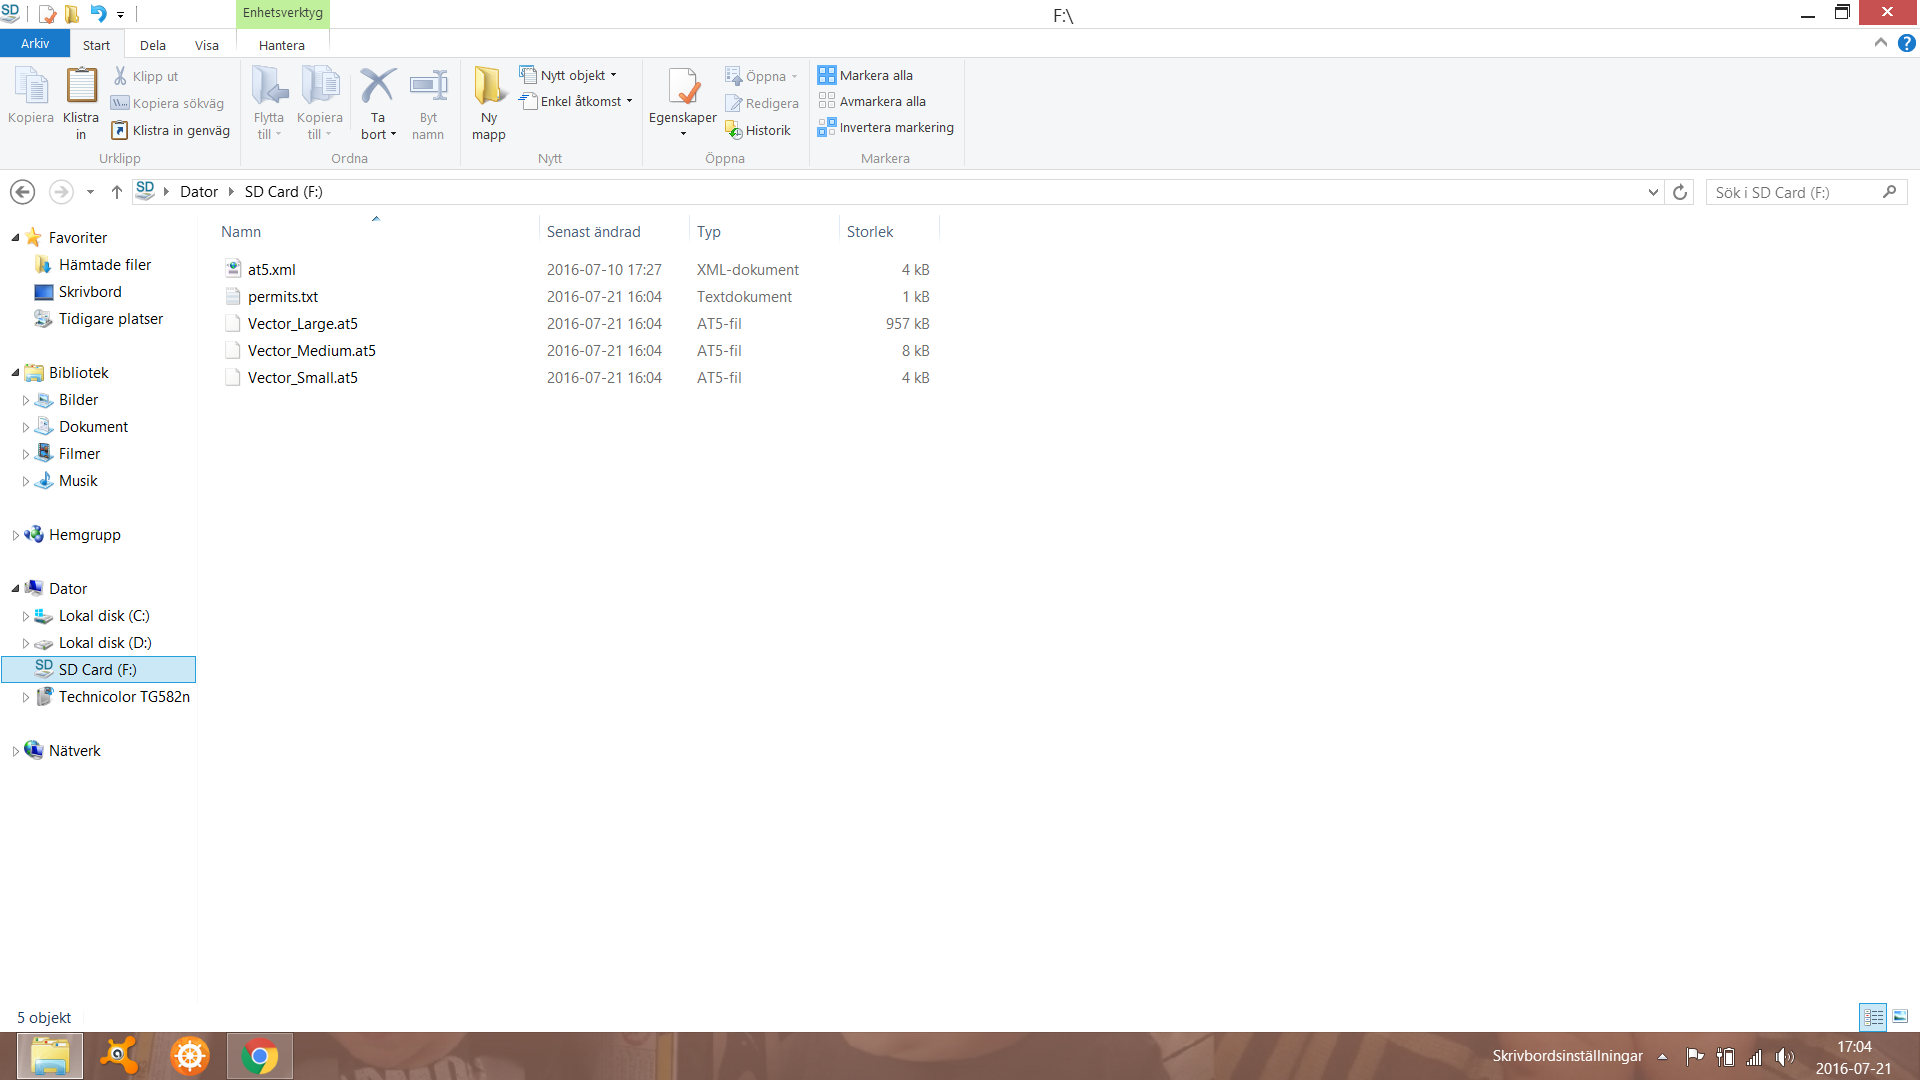Click Klistra in paste icon

[81, 87]
